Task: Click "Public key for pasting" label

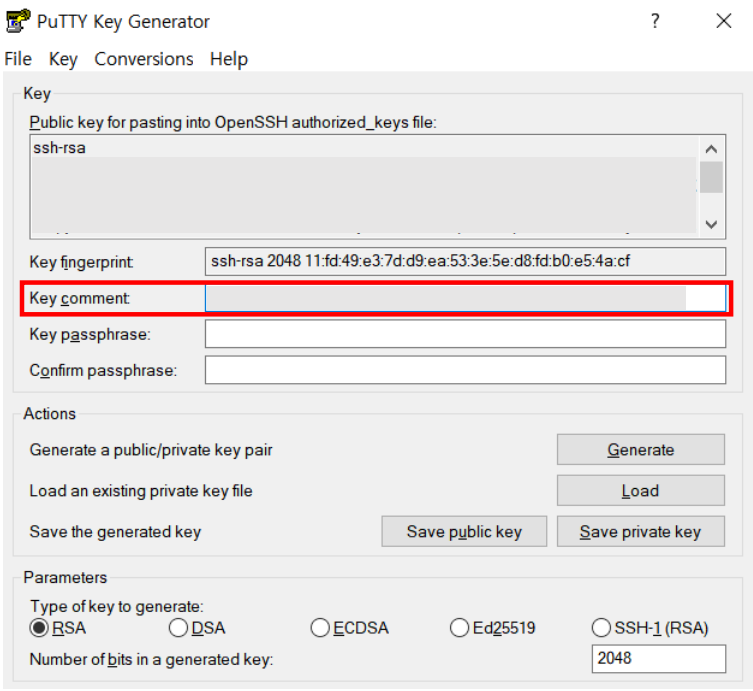Action: click(x=233, y=122)
